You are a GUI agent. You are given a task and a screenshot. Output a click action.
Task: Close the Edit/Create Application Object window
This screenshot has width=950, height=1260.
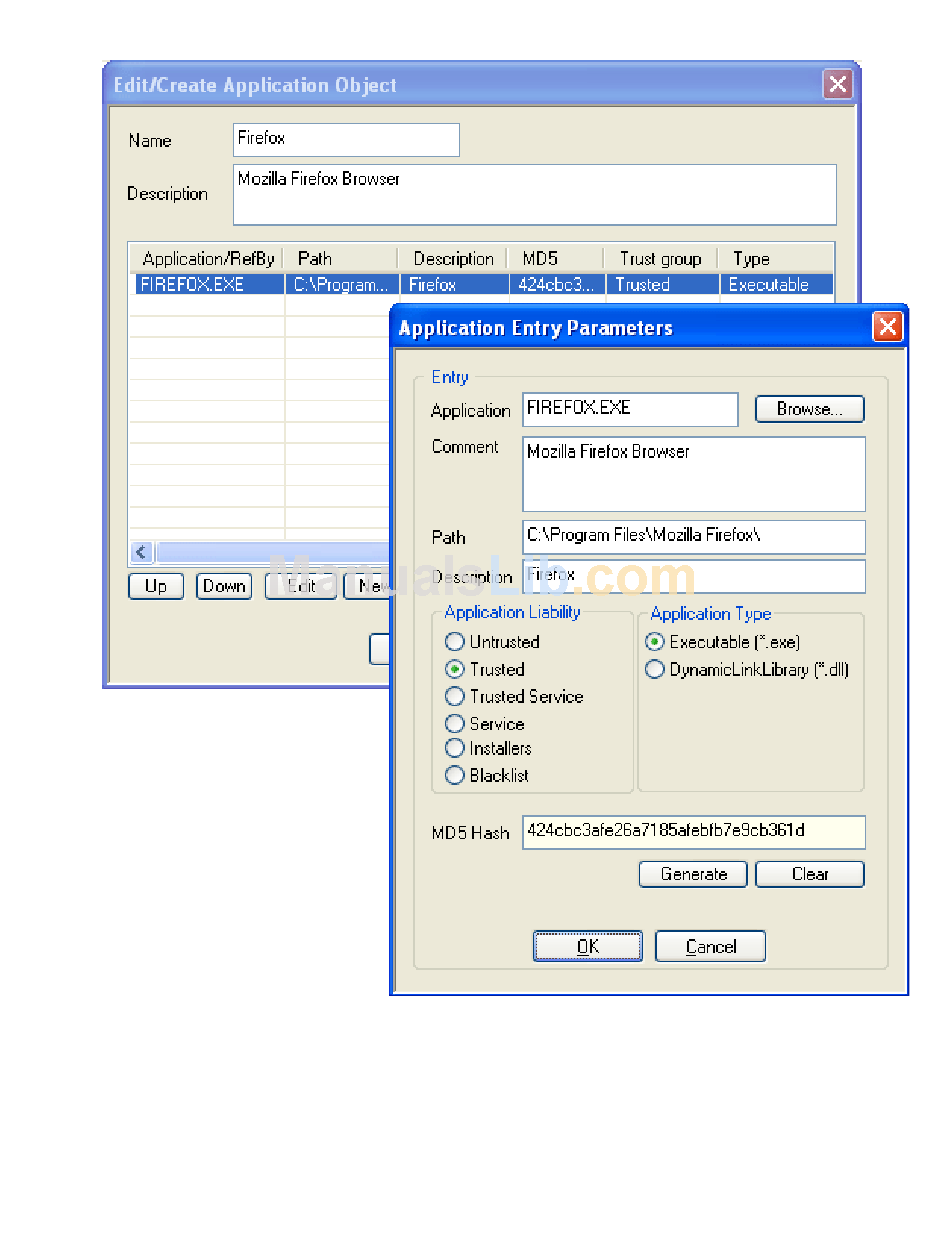coord(838,85)
